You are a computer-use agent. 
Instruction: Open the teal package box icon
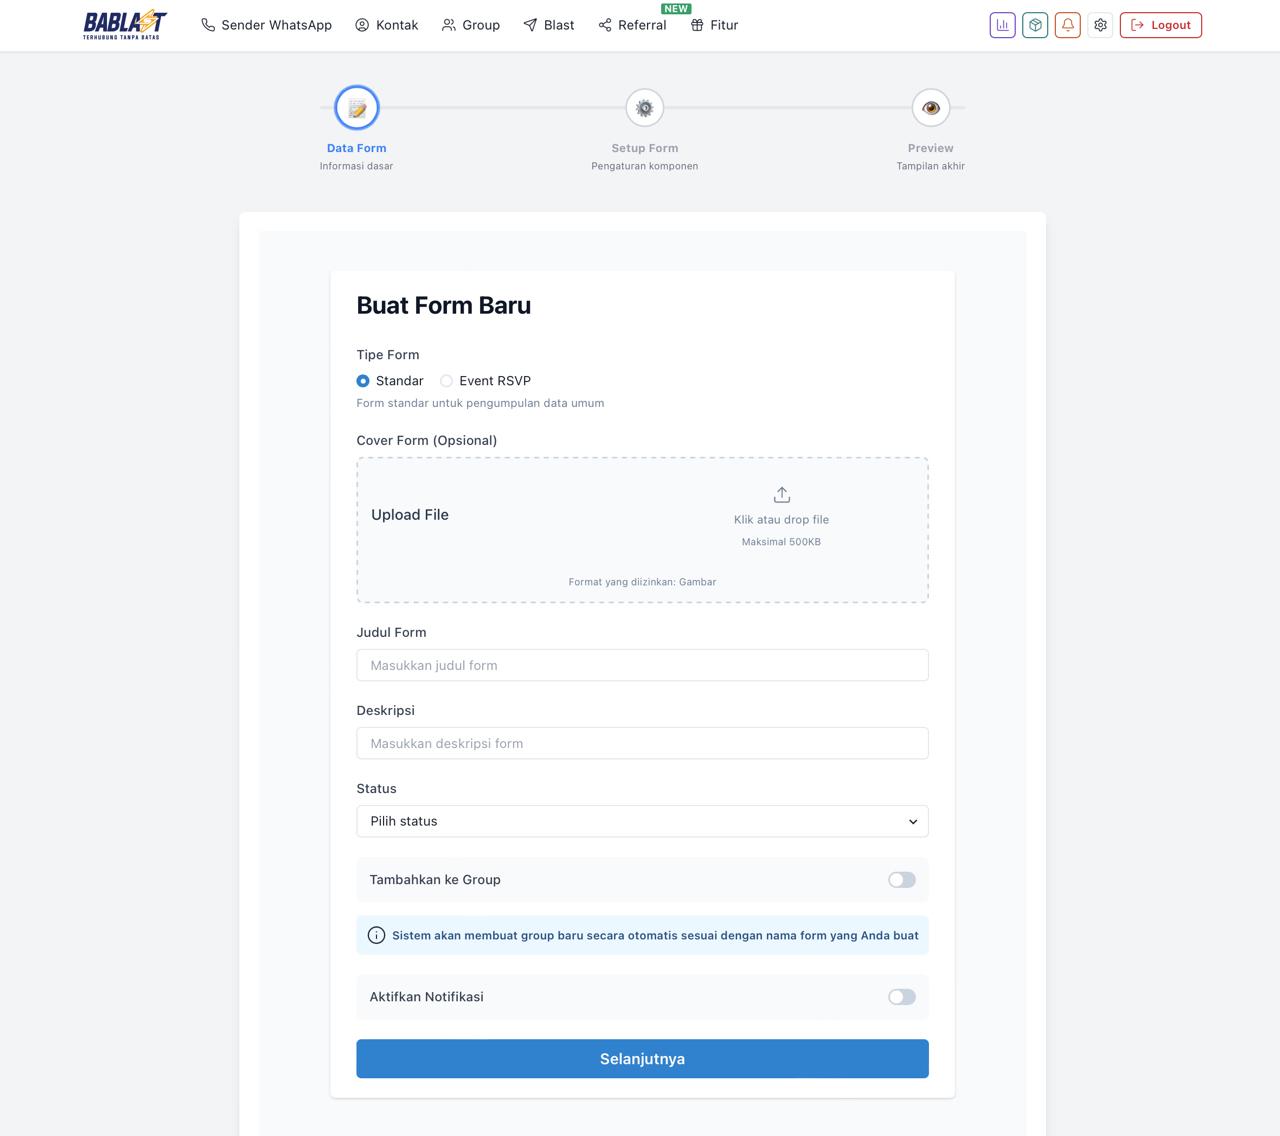click(1035, 25)
